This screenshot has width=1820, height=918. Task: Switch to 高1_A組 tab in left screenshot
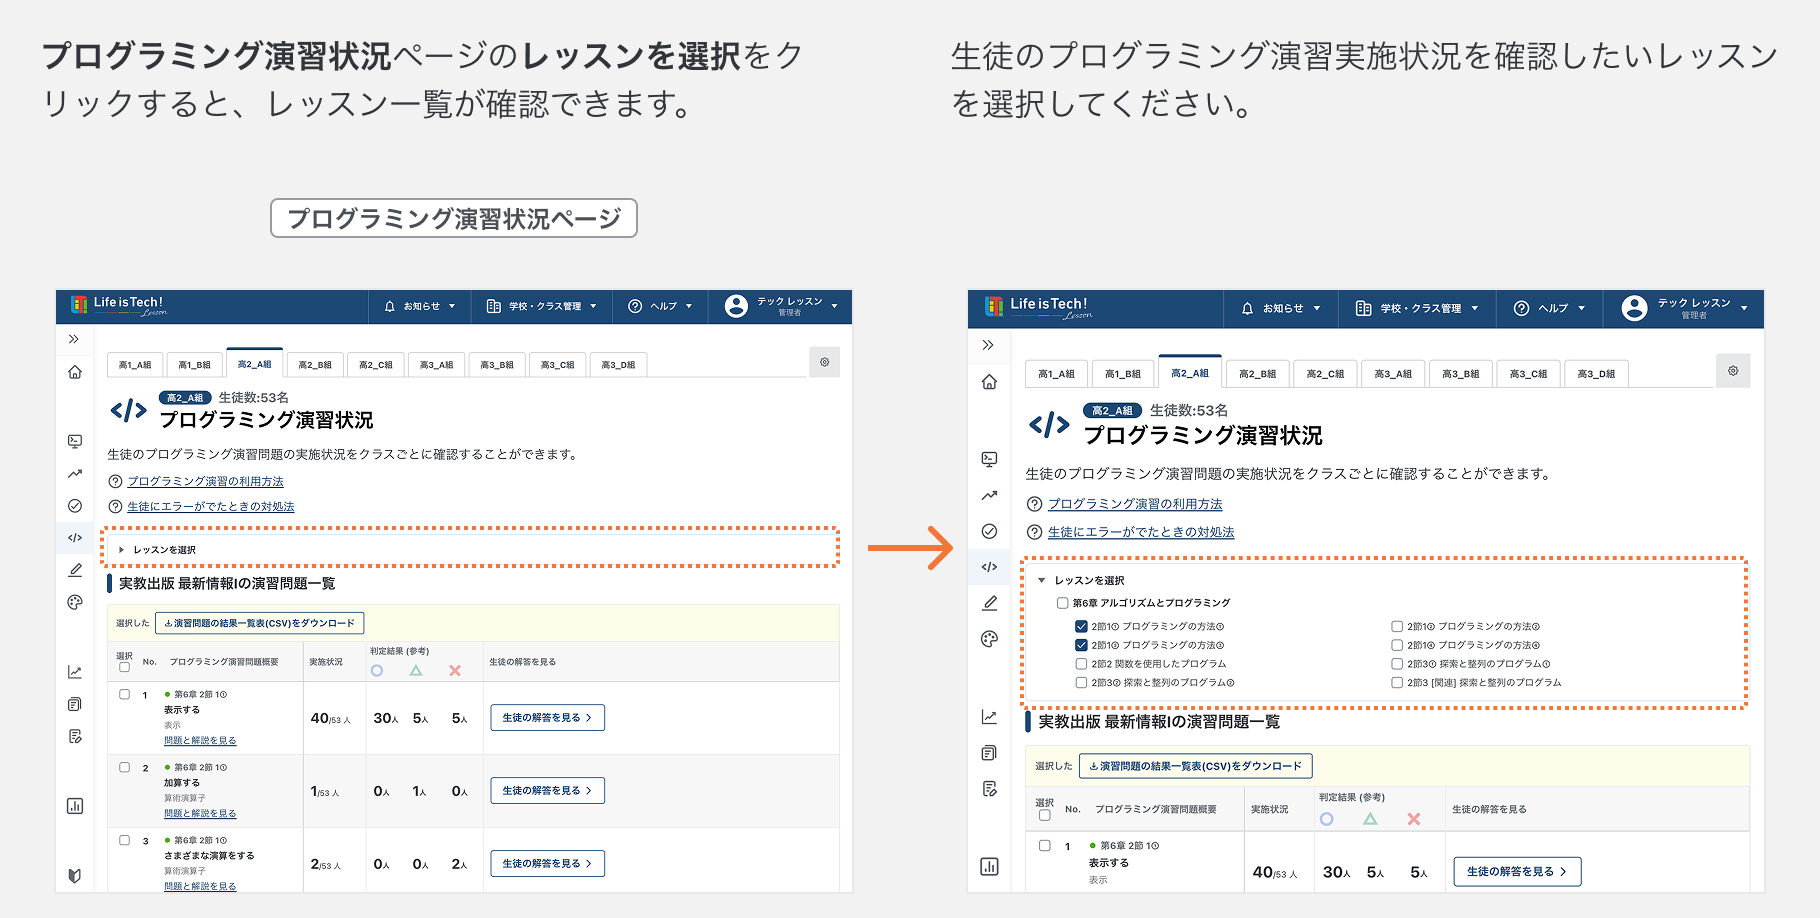coord(135,365)
